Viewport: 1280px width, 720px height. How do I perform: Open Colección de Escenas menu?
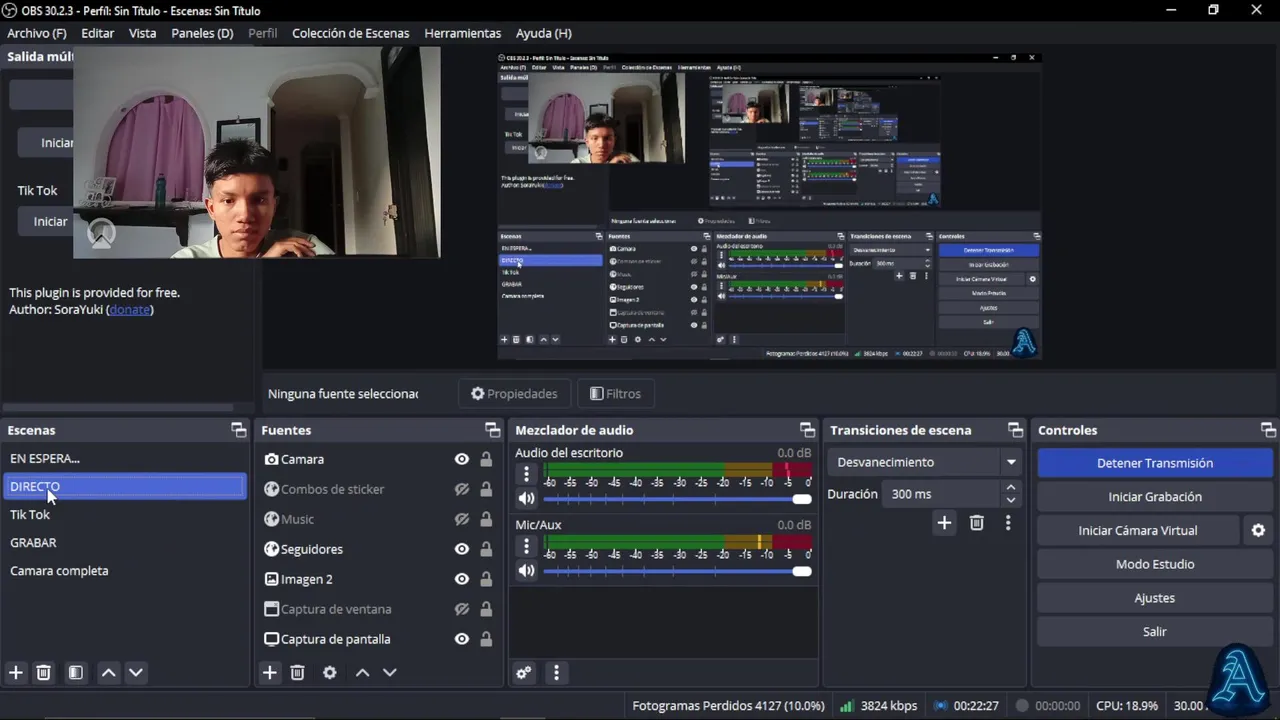351,33
